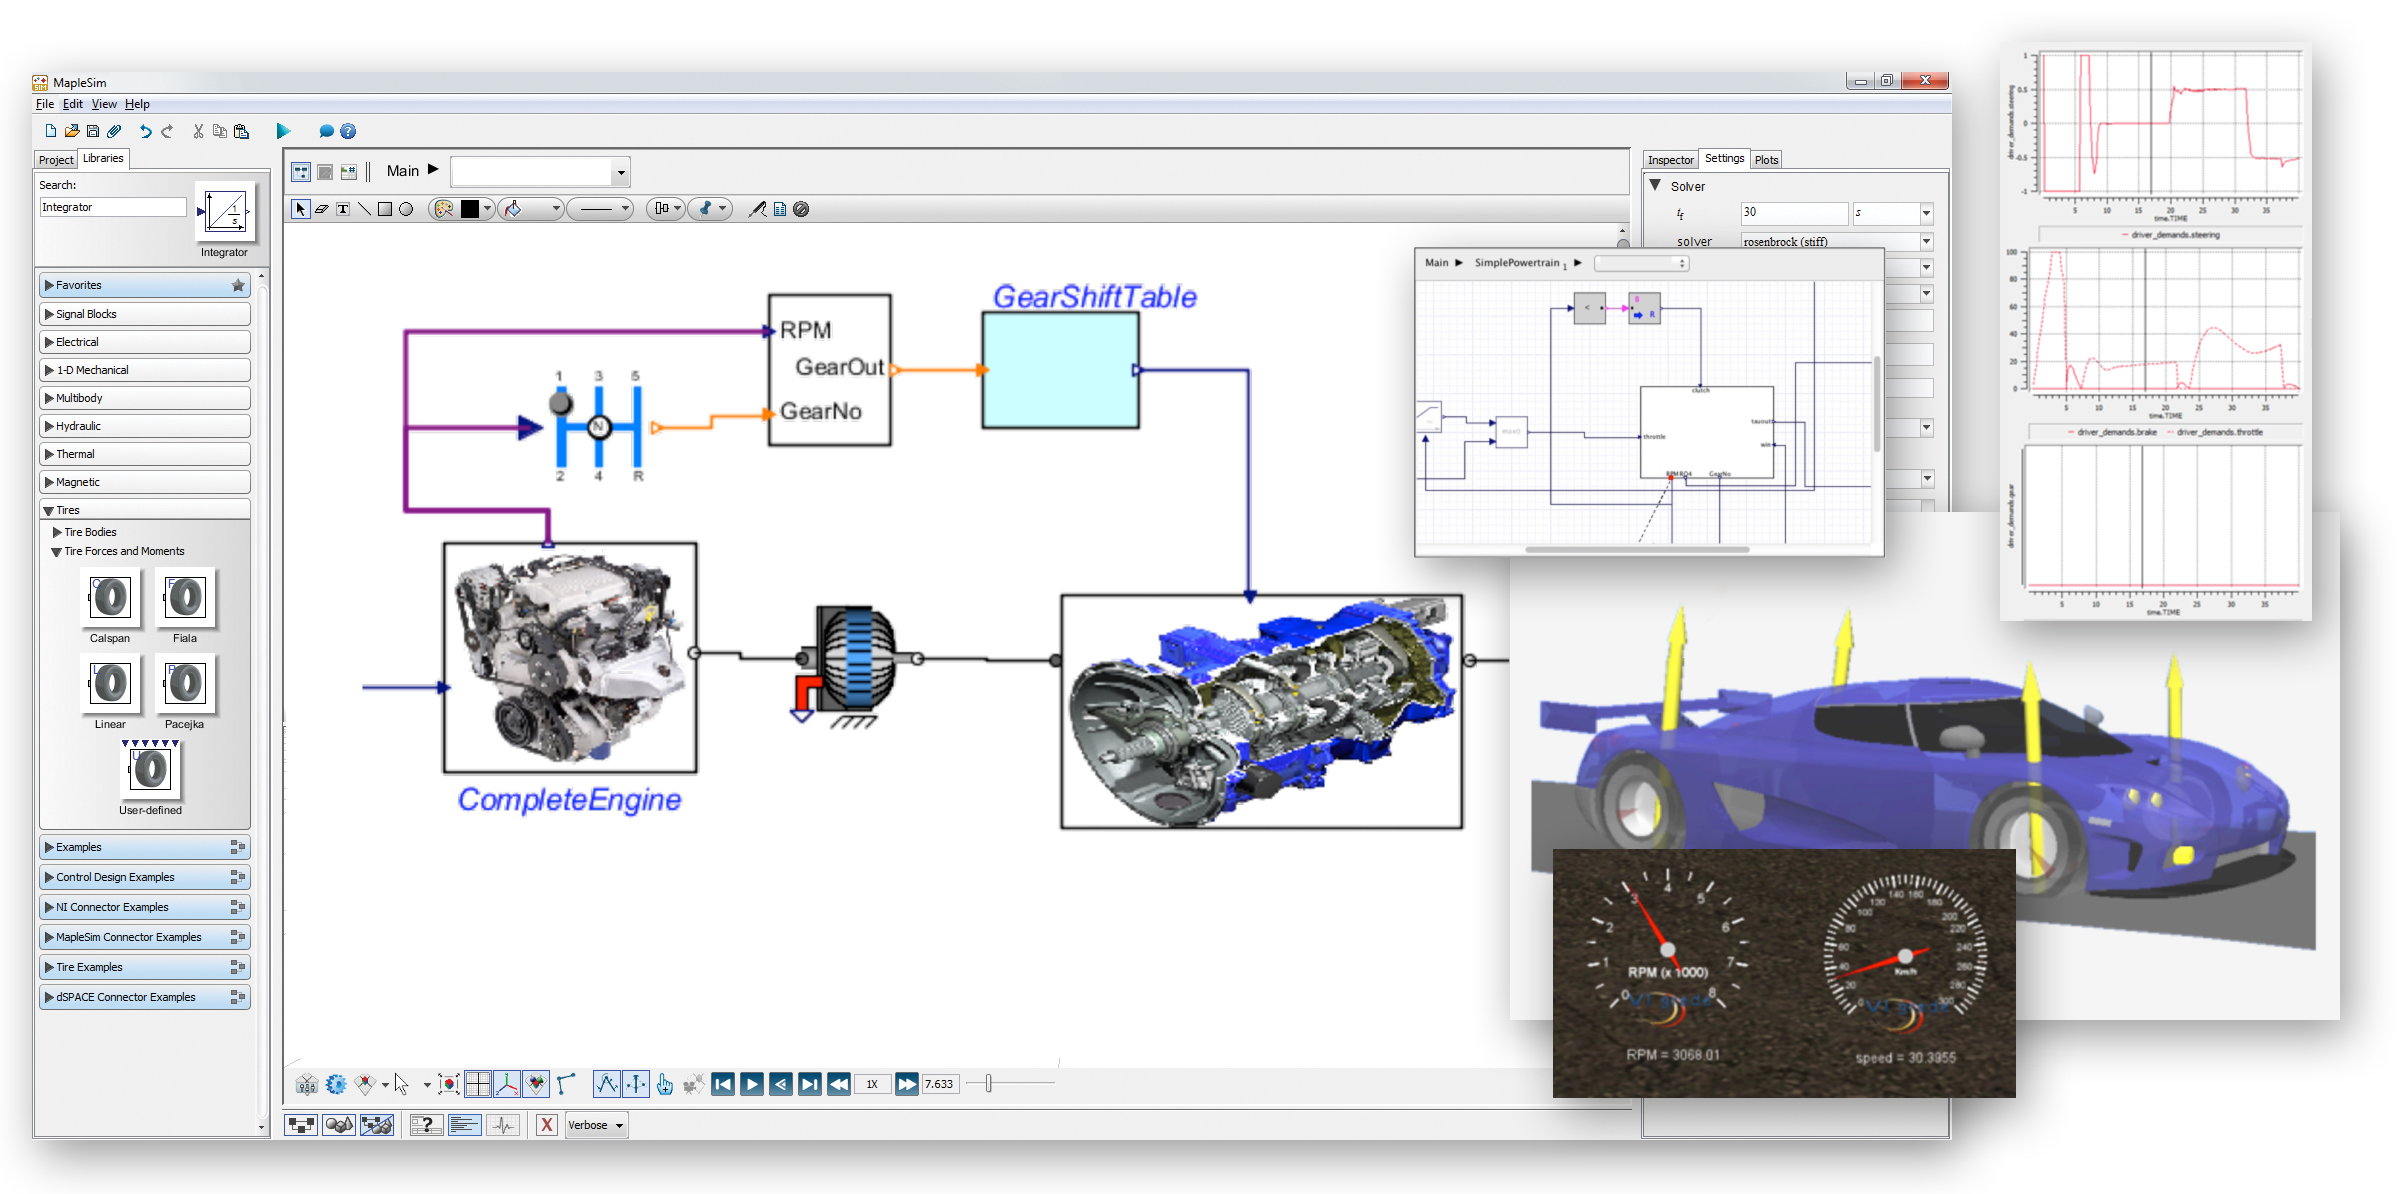Open the fill bucket color tool

514,209
